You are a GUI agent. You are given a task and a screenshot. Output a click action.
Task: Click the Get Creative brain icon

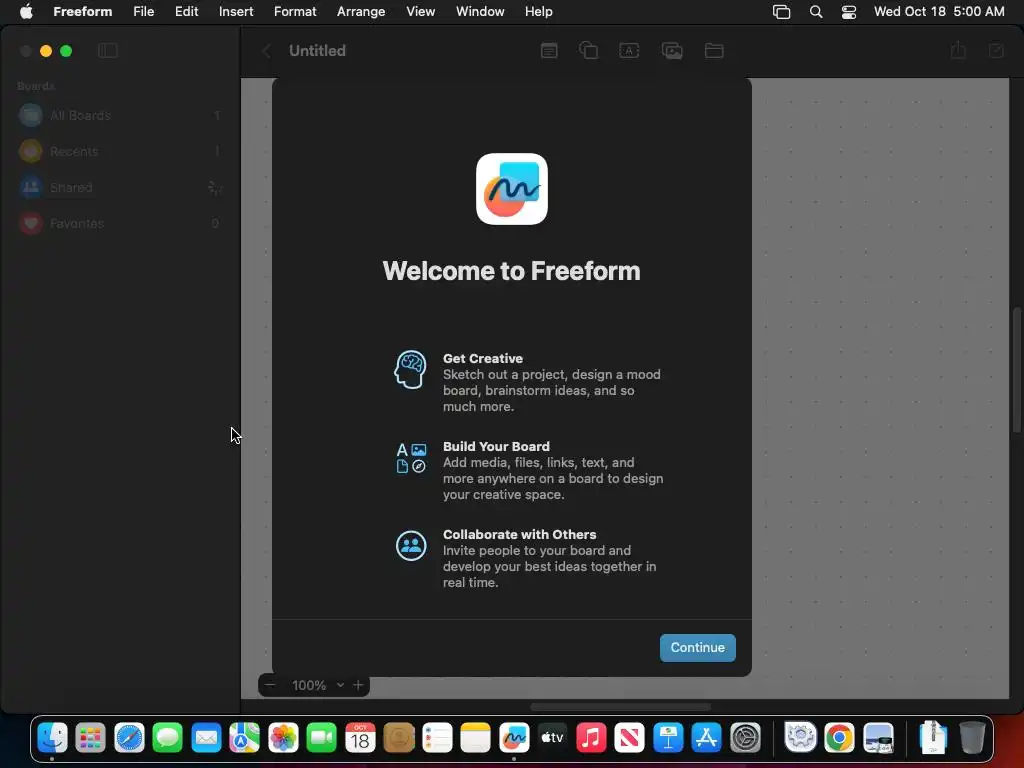tap(410, 370)
